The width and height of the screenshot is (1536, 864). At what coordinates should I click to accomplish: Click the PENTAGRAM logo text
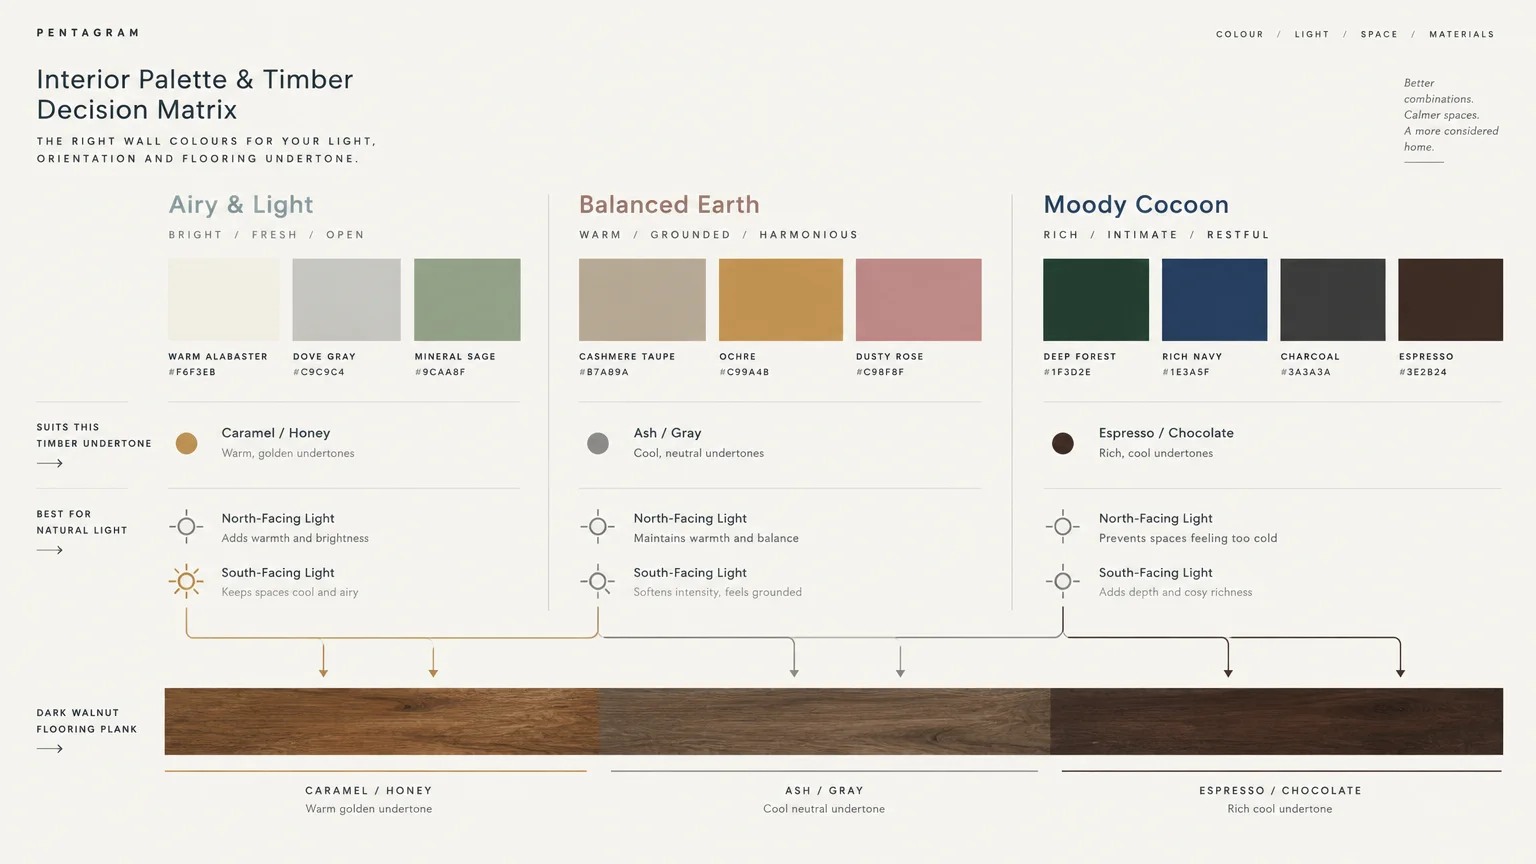(88, 33)
